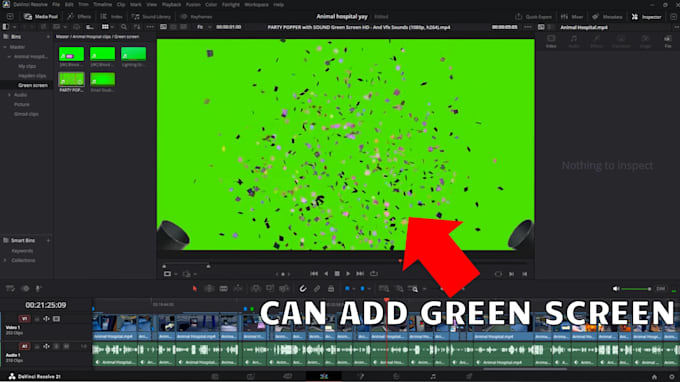Open the File menu
Screen dimensions: 680x382
click(x=56, y=4)
